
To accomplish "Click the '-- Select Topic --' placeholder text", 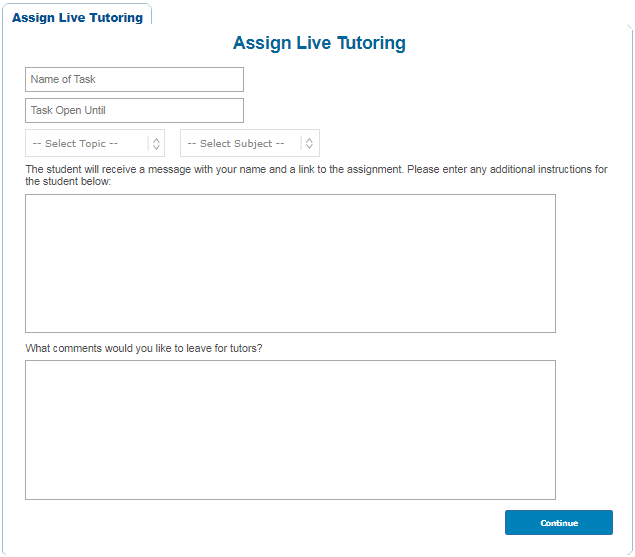I will 75,143.
